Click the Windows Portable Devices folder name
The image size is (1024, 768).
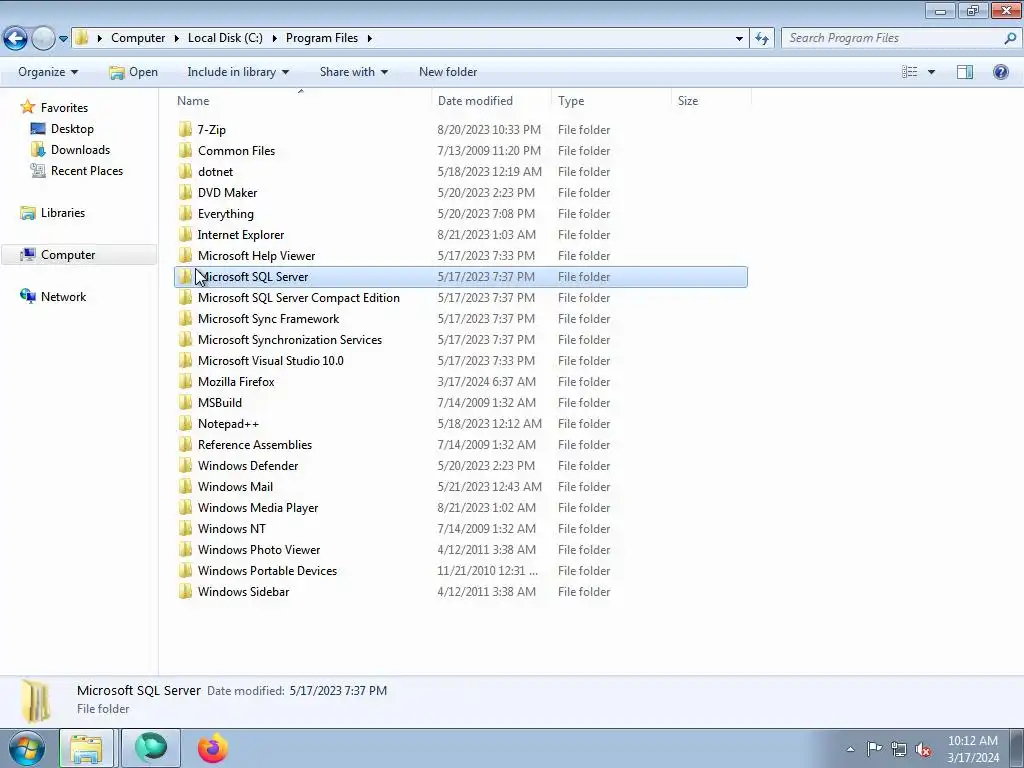click(267, 570)
